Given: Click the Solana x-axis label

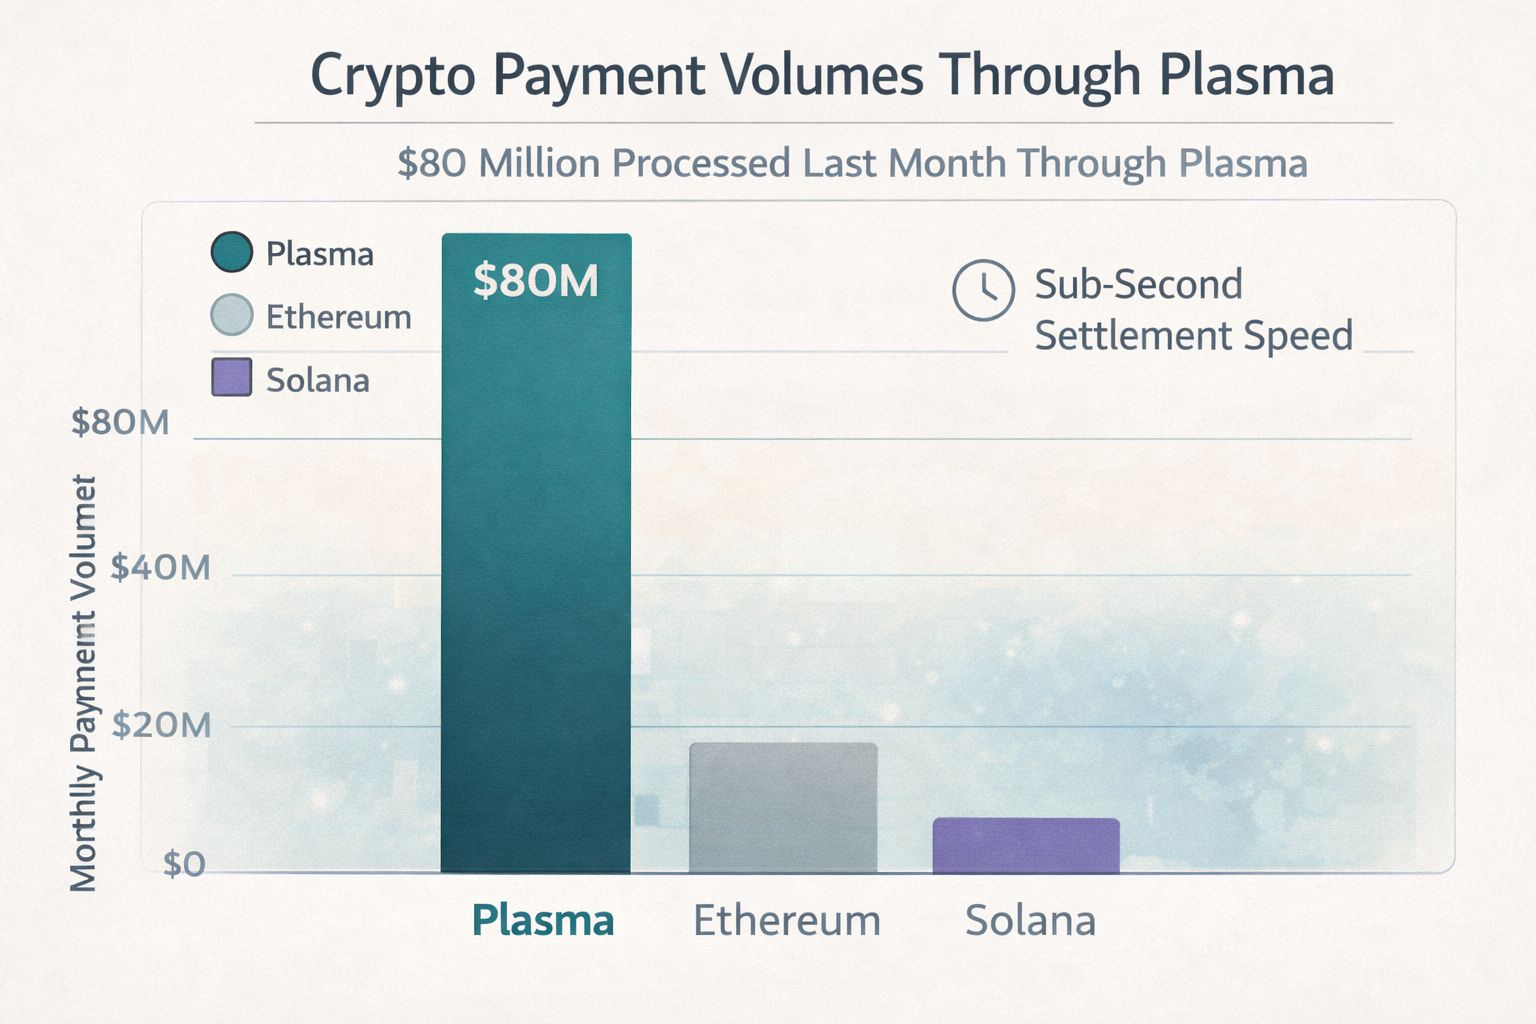Looking at the screenshot, I should pos(1030,920).
